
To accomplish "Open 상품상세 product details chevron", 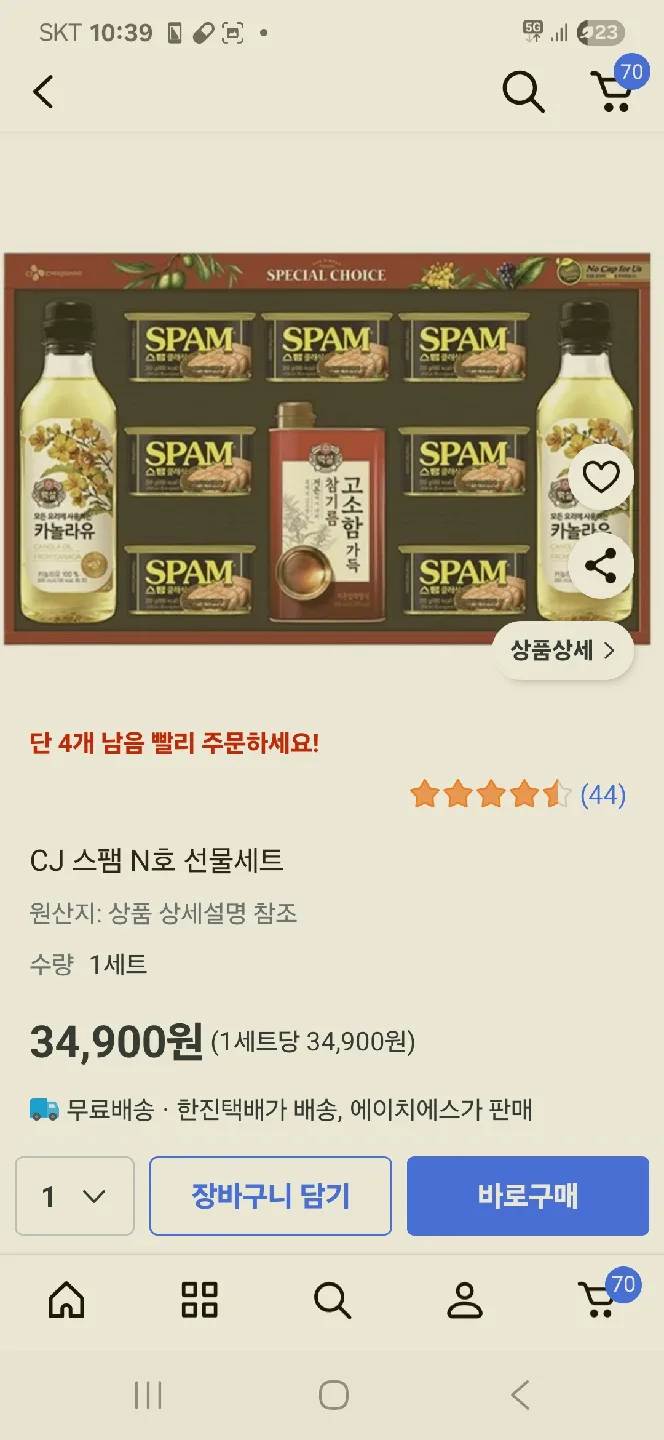I will (564, 651).
